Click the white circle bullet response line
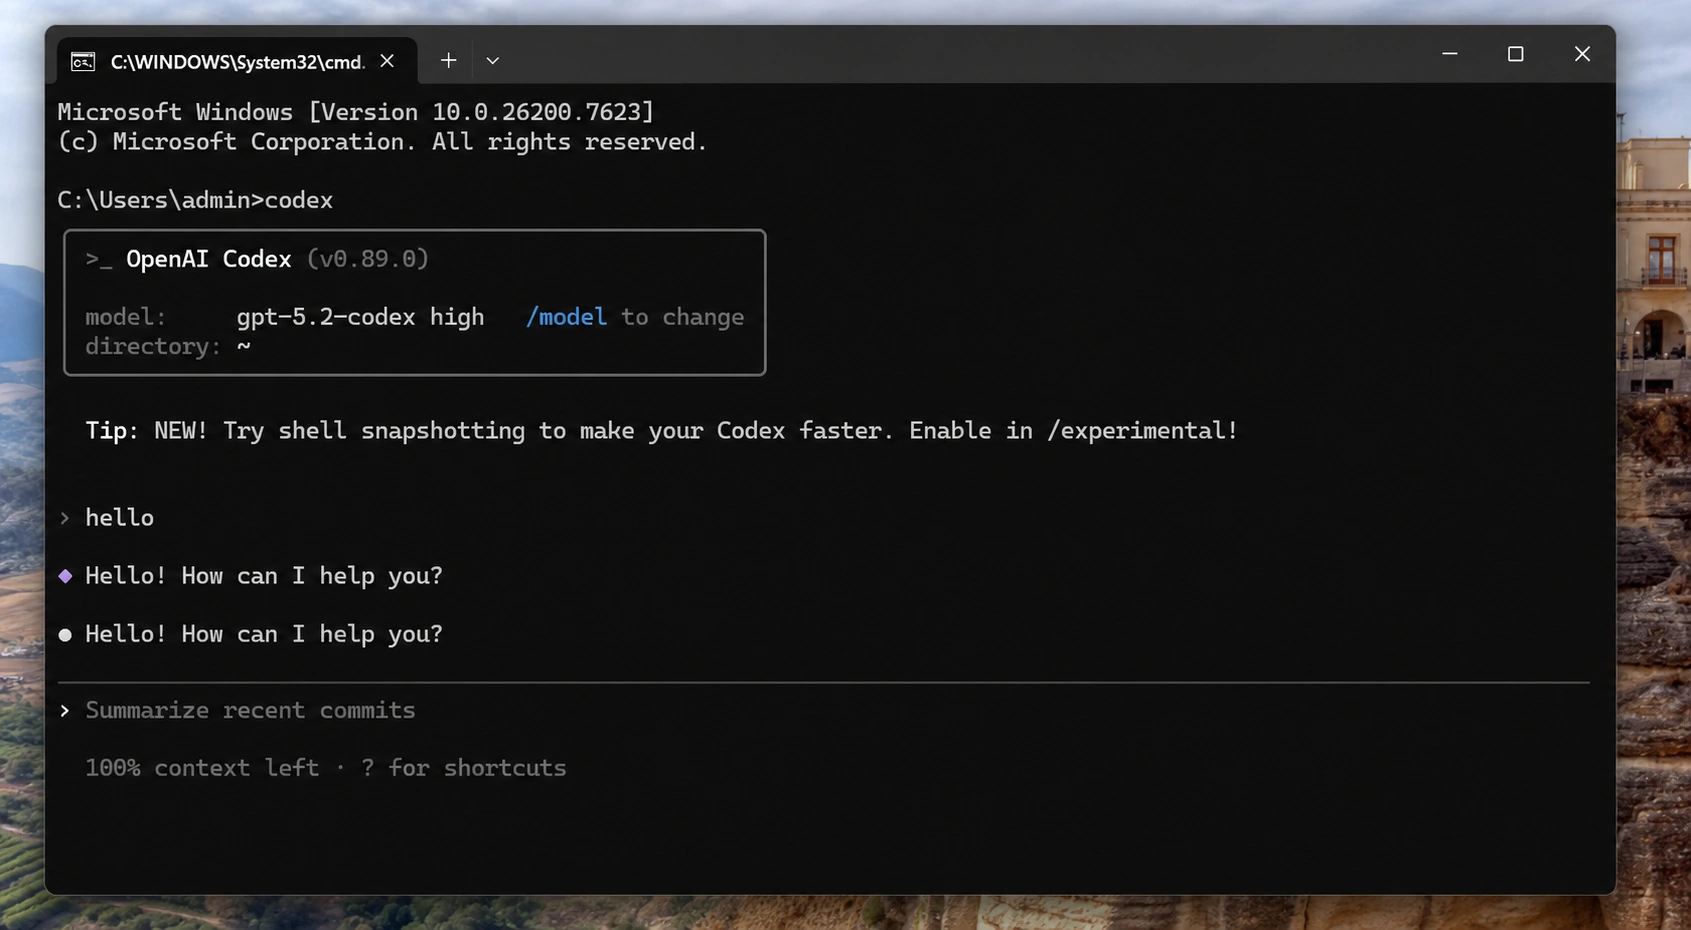This screenshot has width=1691, height=930. pyautogui.click(x=251, y=634)
